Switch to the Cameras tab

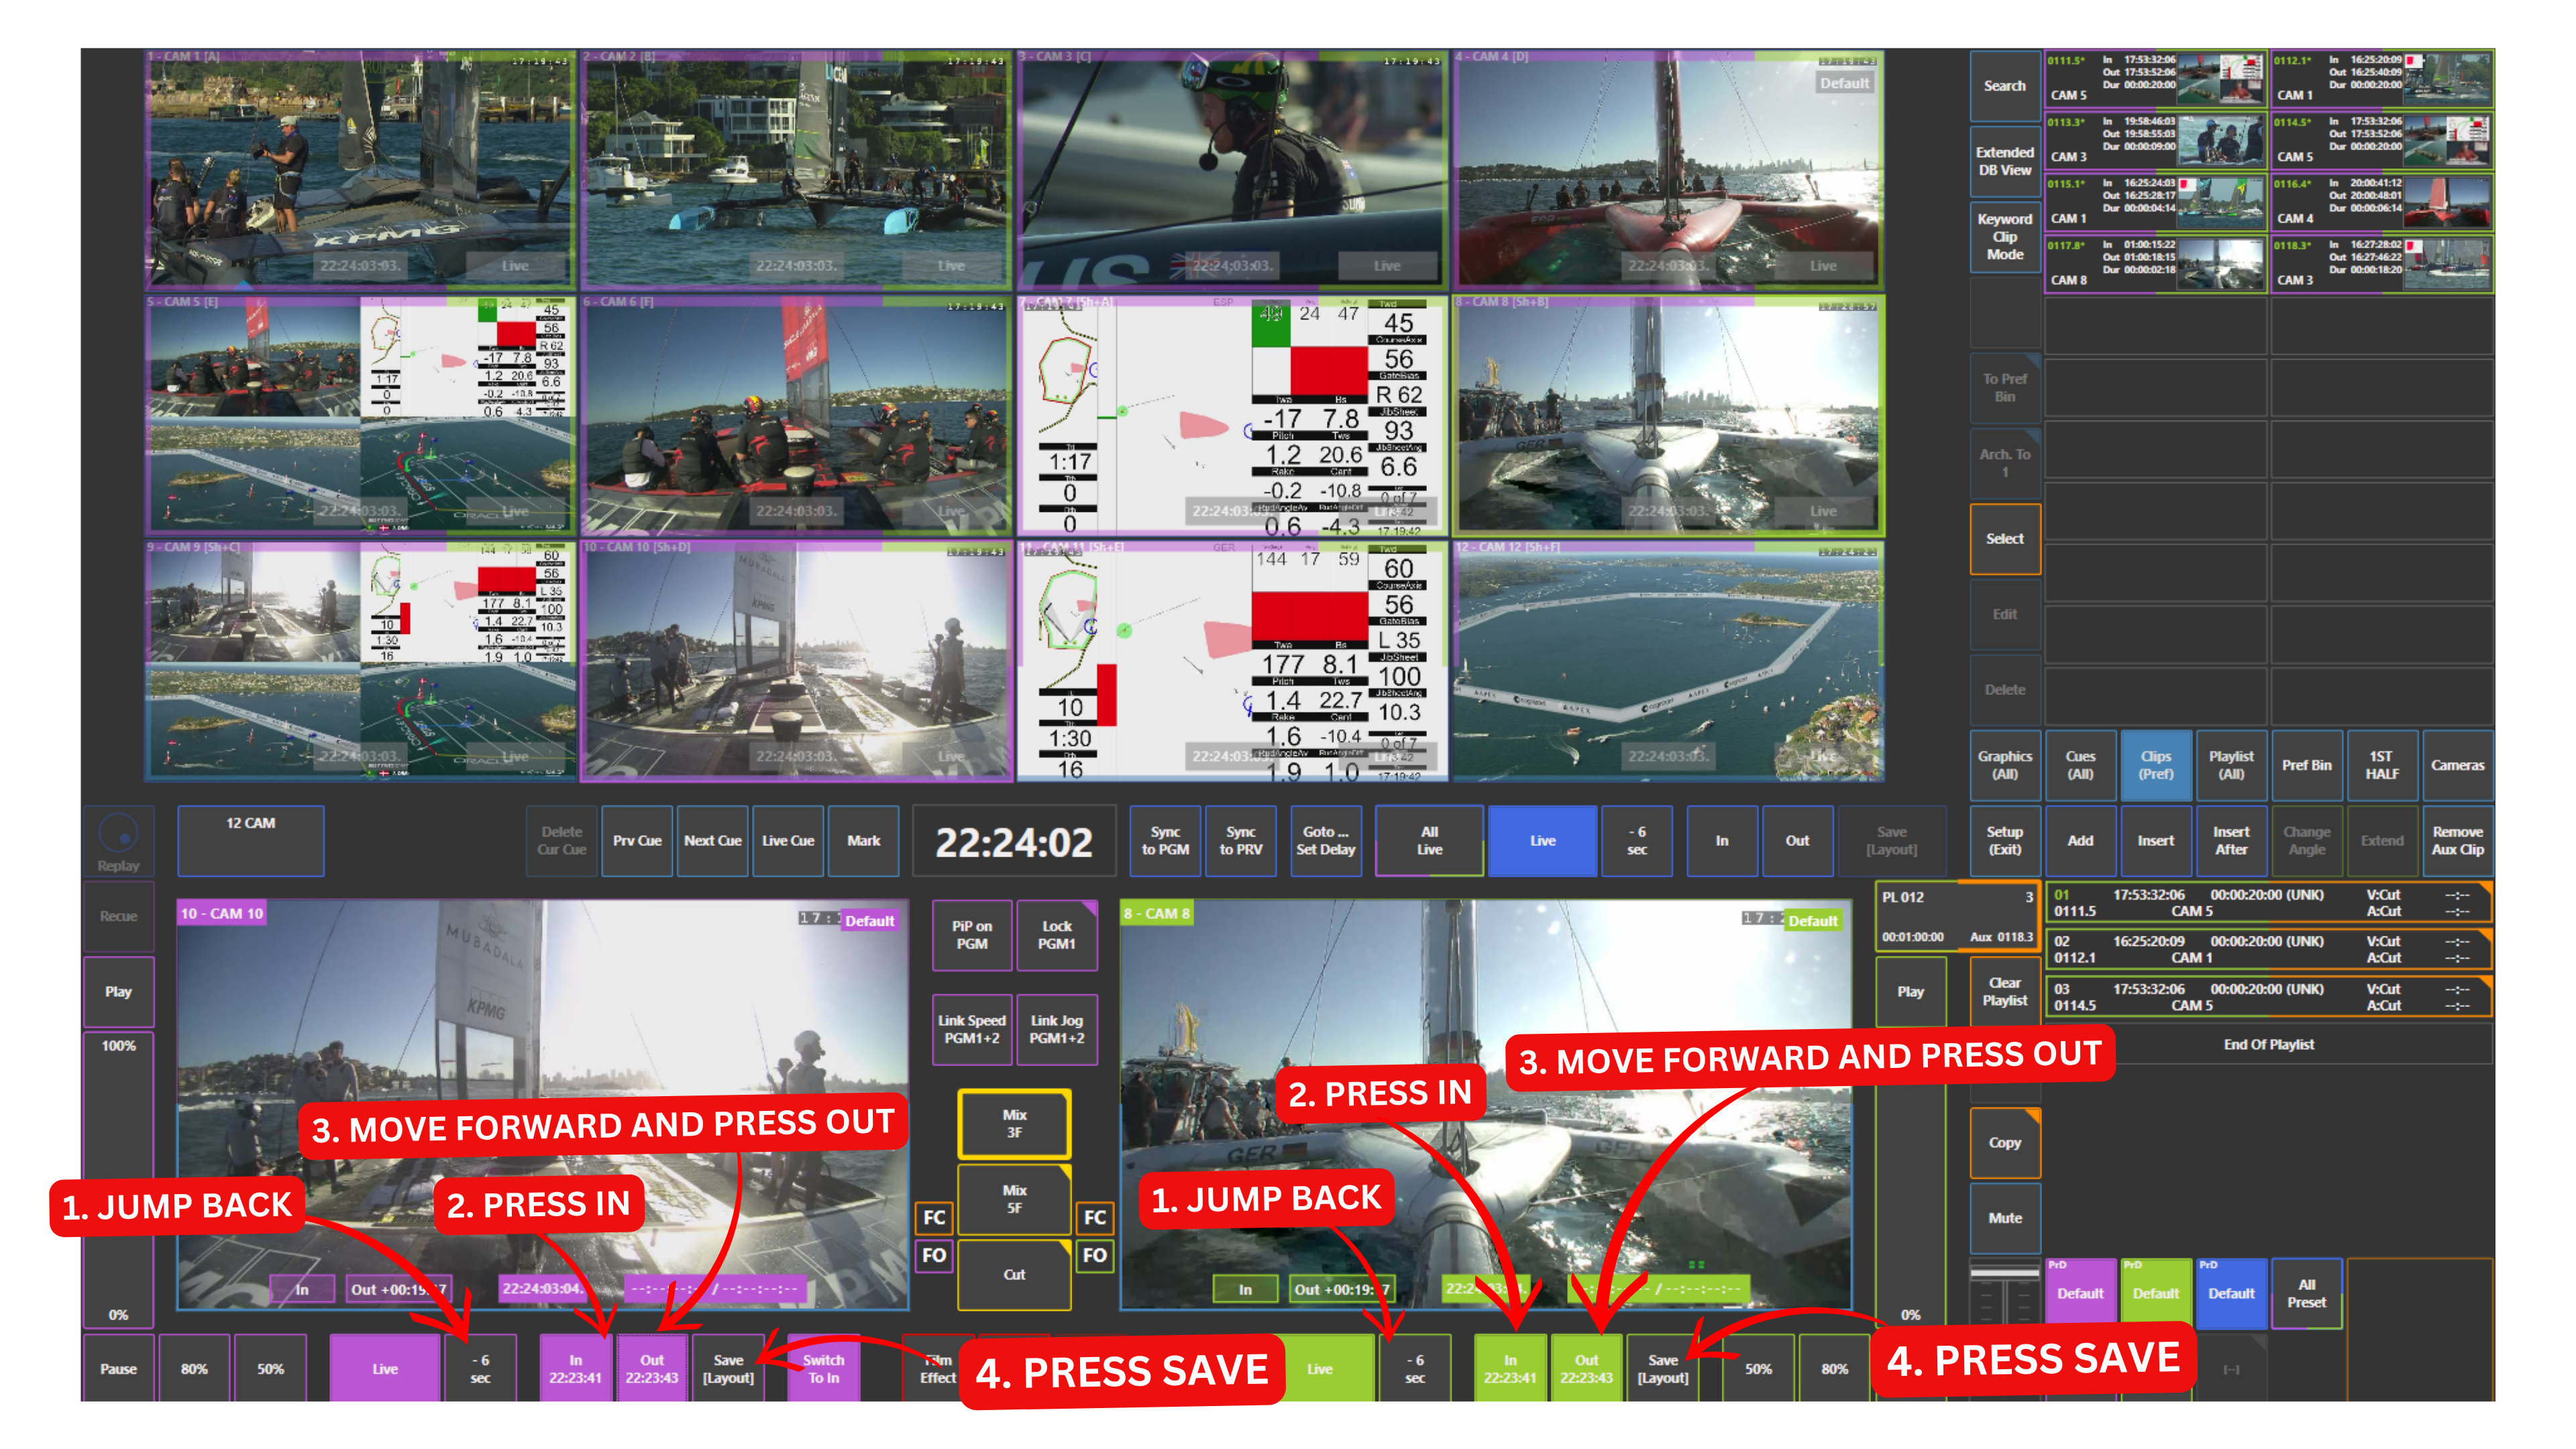2457,765
